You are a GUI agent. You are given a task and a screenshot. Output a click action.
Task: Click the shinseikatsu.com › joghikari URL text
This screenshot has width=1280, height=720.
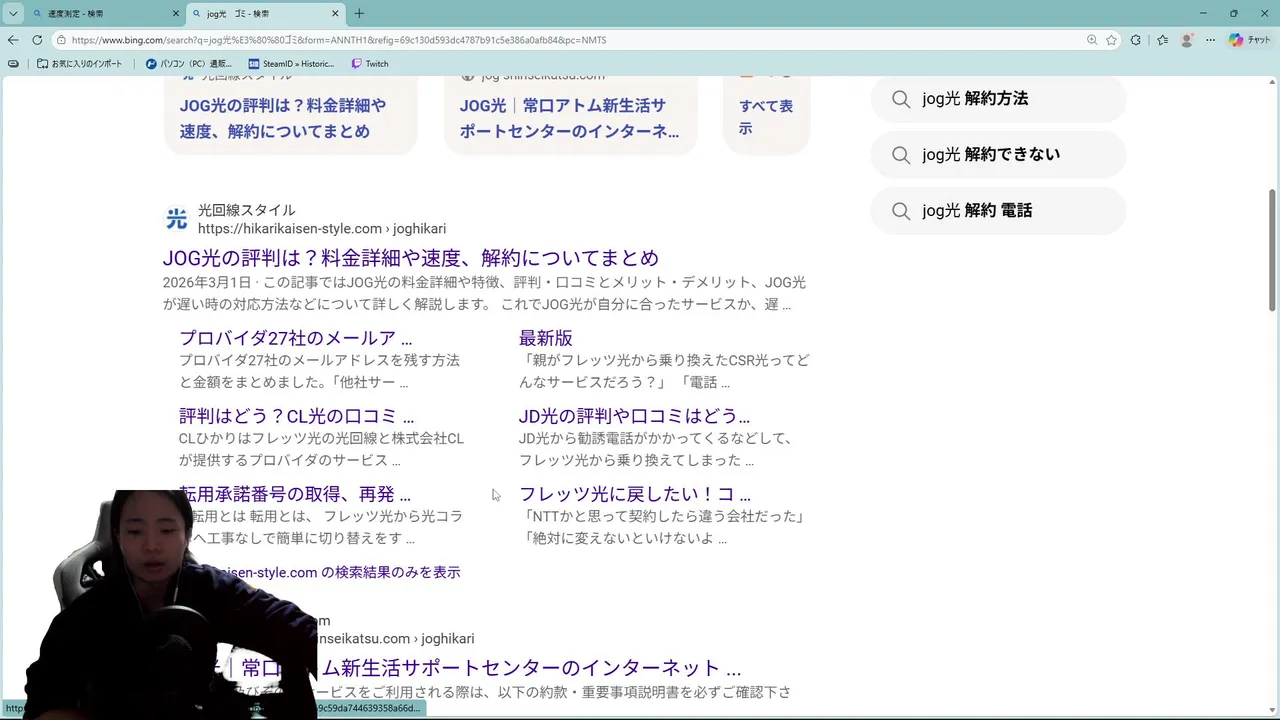click(394, 638)
